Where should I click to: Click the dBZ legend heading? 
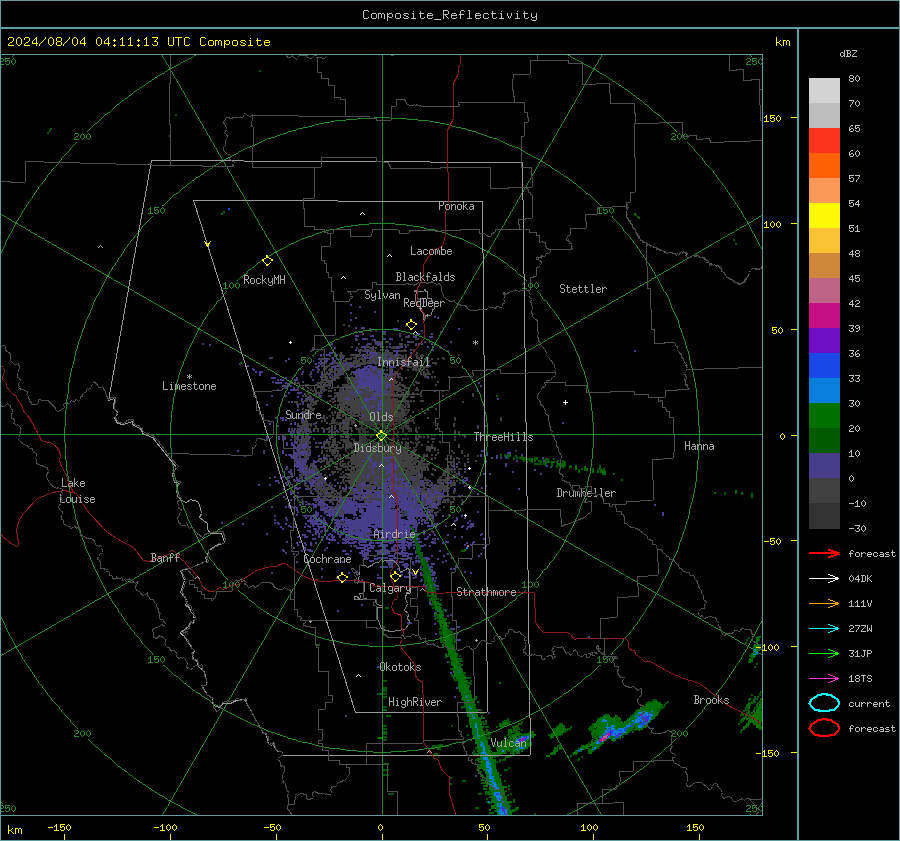tap(848, 54)
